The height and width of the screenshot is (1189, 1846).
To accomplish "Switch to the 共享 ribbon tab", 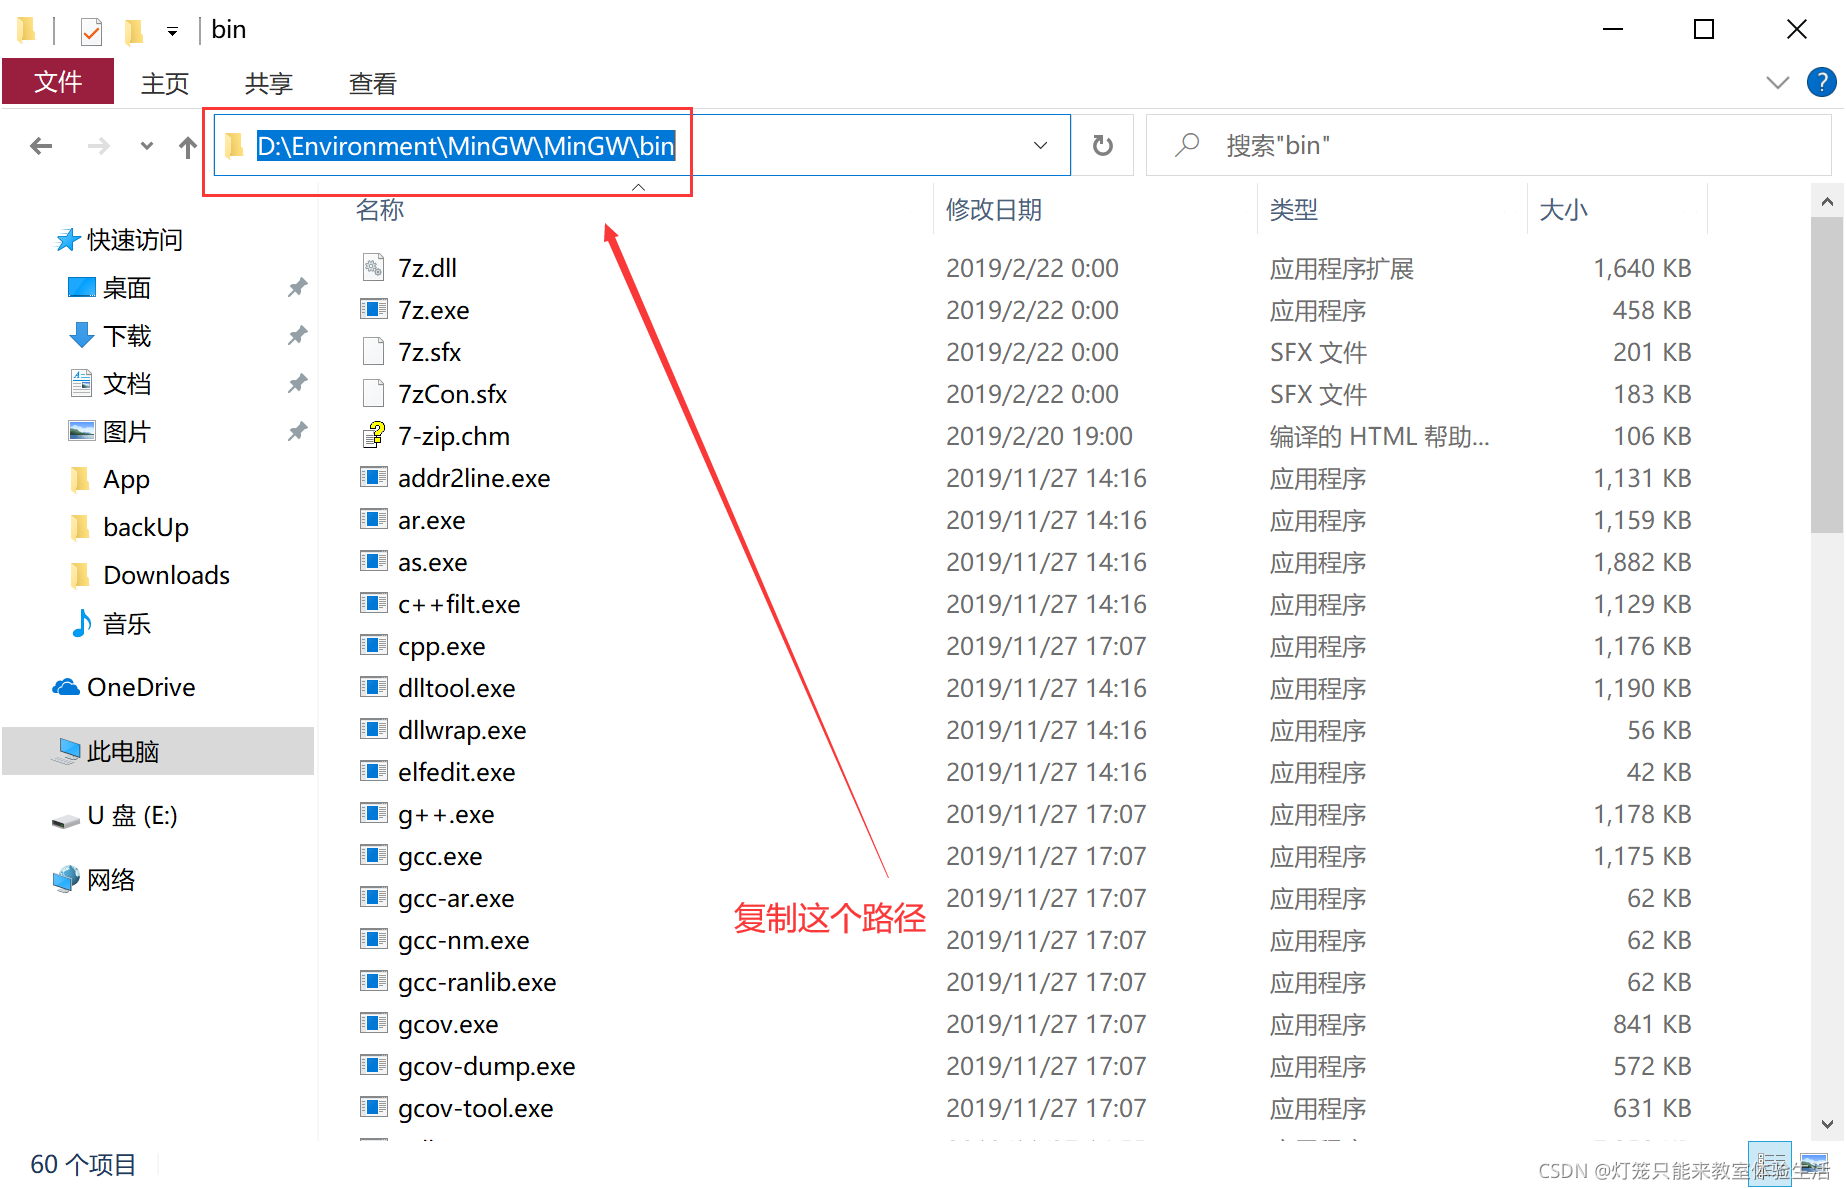I will tap(269, 83).
